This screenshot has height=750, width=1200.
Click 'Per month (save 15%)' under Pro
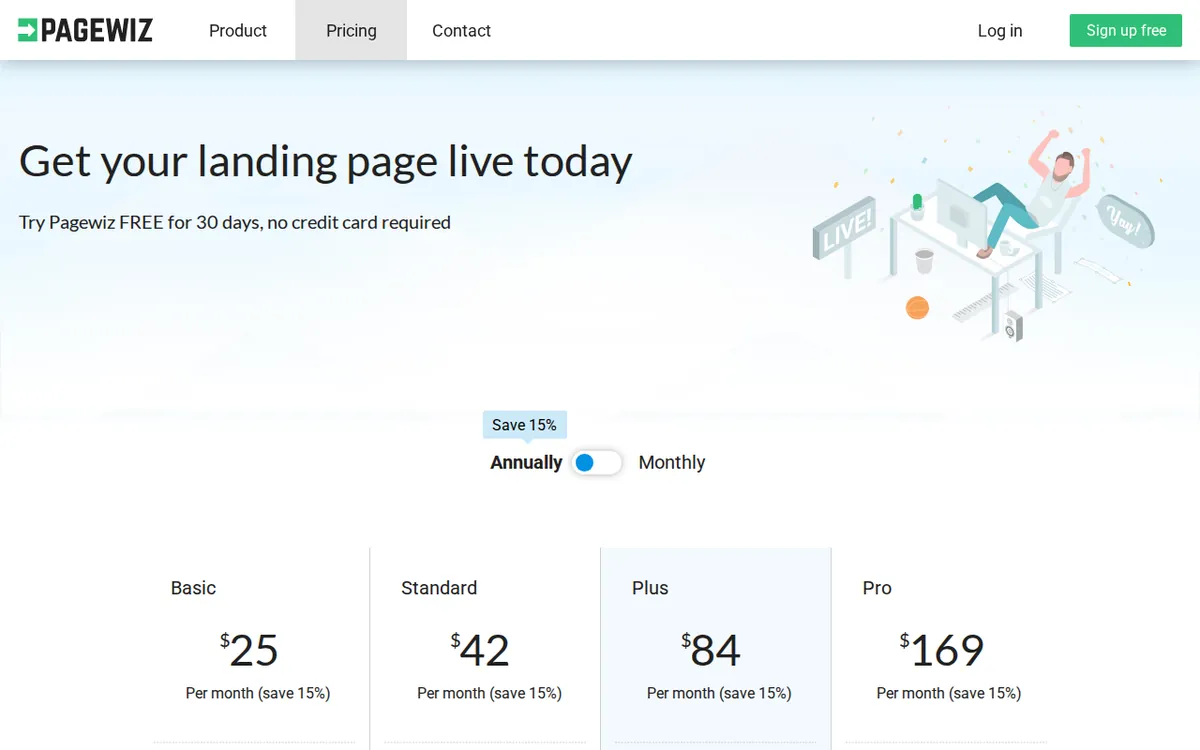click(949, 693)
